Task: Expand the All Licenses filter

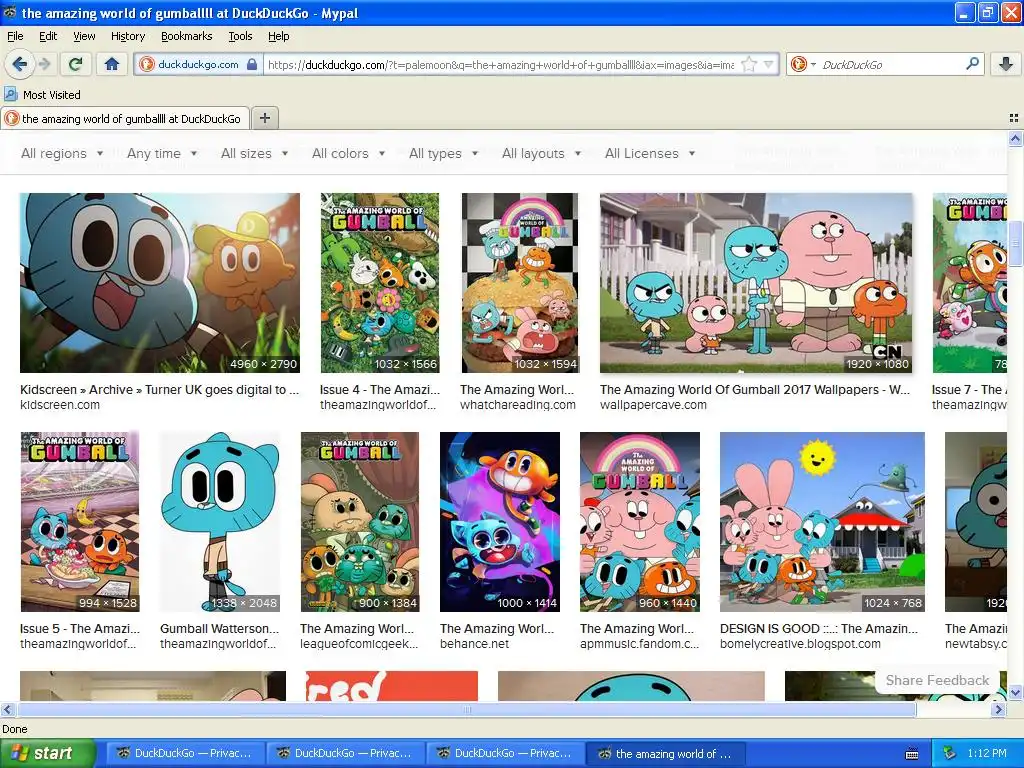Action: (x=650, y=153)
